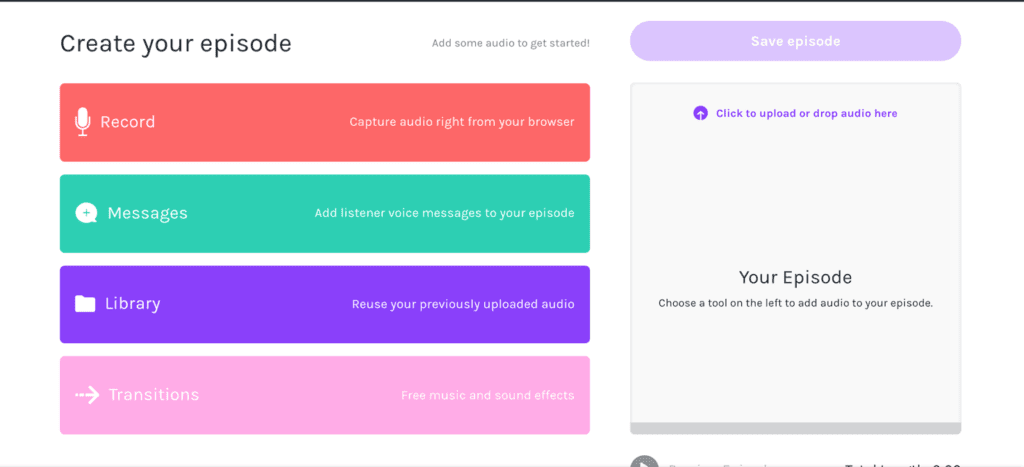1024x467 pixels.
Task: Click the dotted arrow icon on Transitions
Action: pyautogui.click(x=87, y=395)
